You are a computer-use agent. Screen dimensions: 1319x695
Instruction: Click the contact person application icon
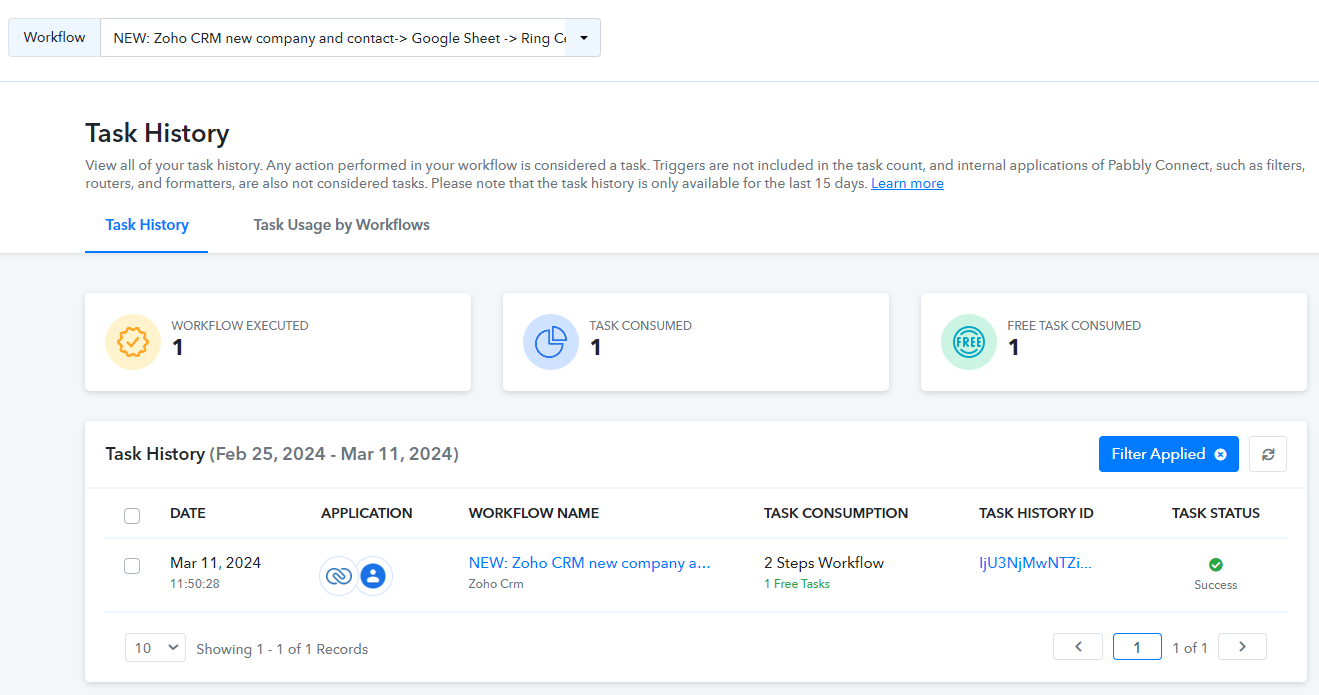click(373, 576)
